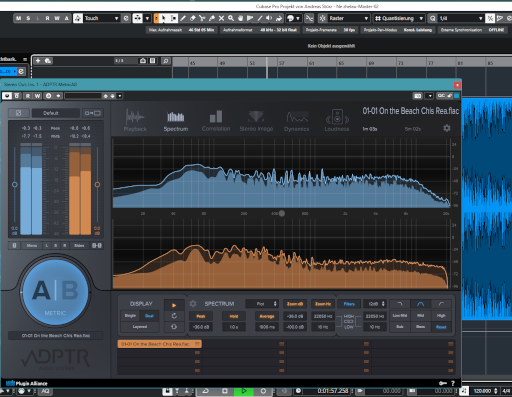
Task: Open Spectrum section gear settings
Action: 193,304
